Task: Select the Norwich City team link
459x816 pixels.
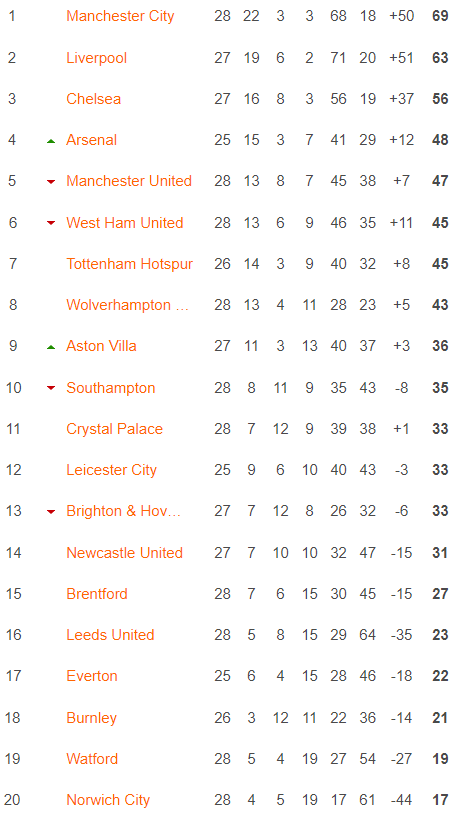Action: (x=108, y=800)
